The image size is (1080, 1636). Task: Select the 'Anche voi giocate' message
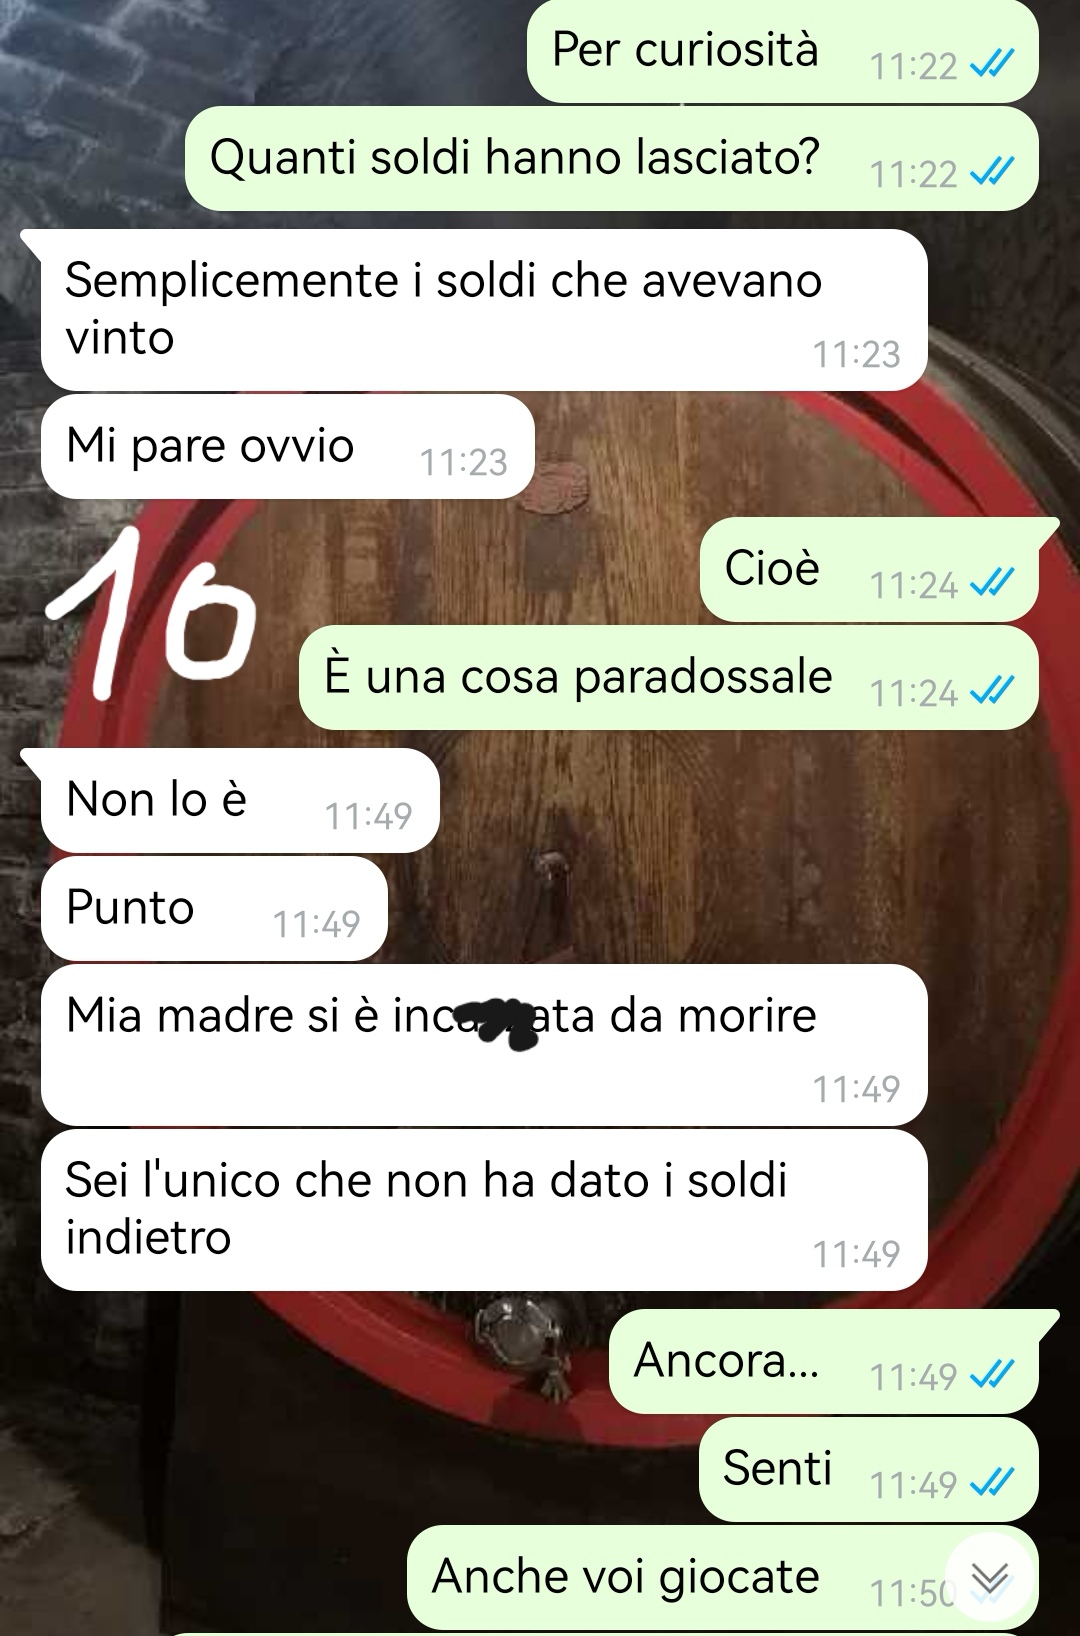[723, 1577]
